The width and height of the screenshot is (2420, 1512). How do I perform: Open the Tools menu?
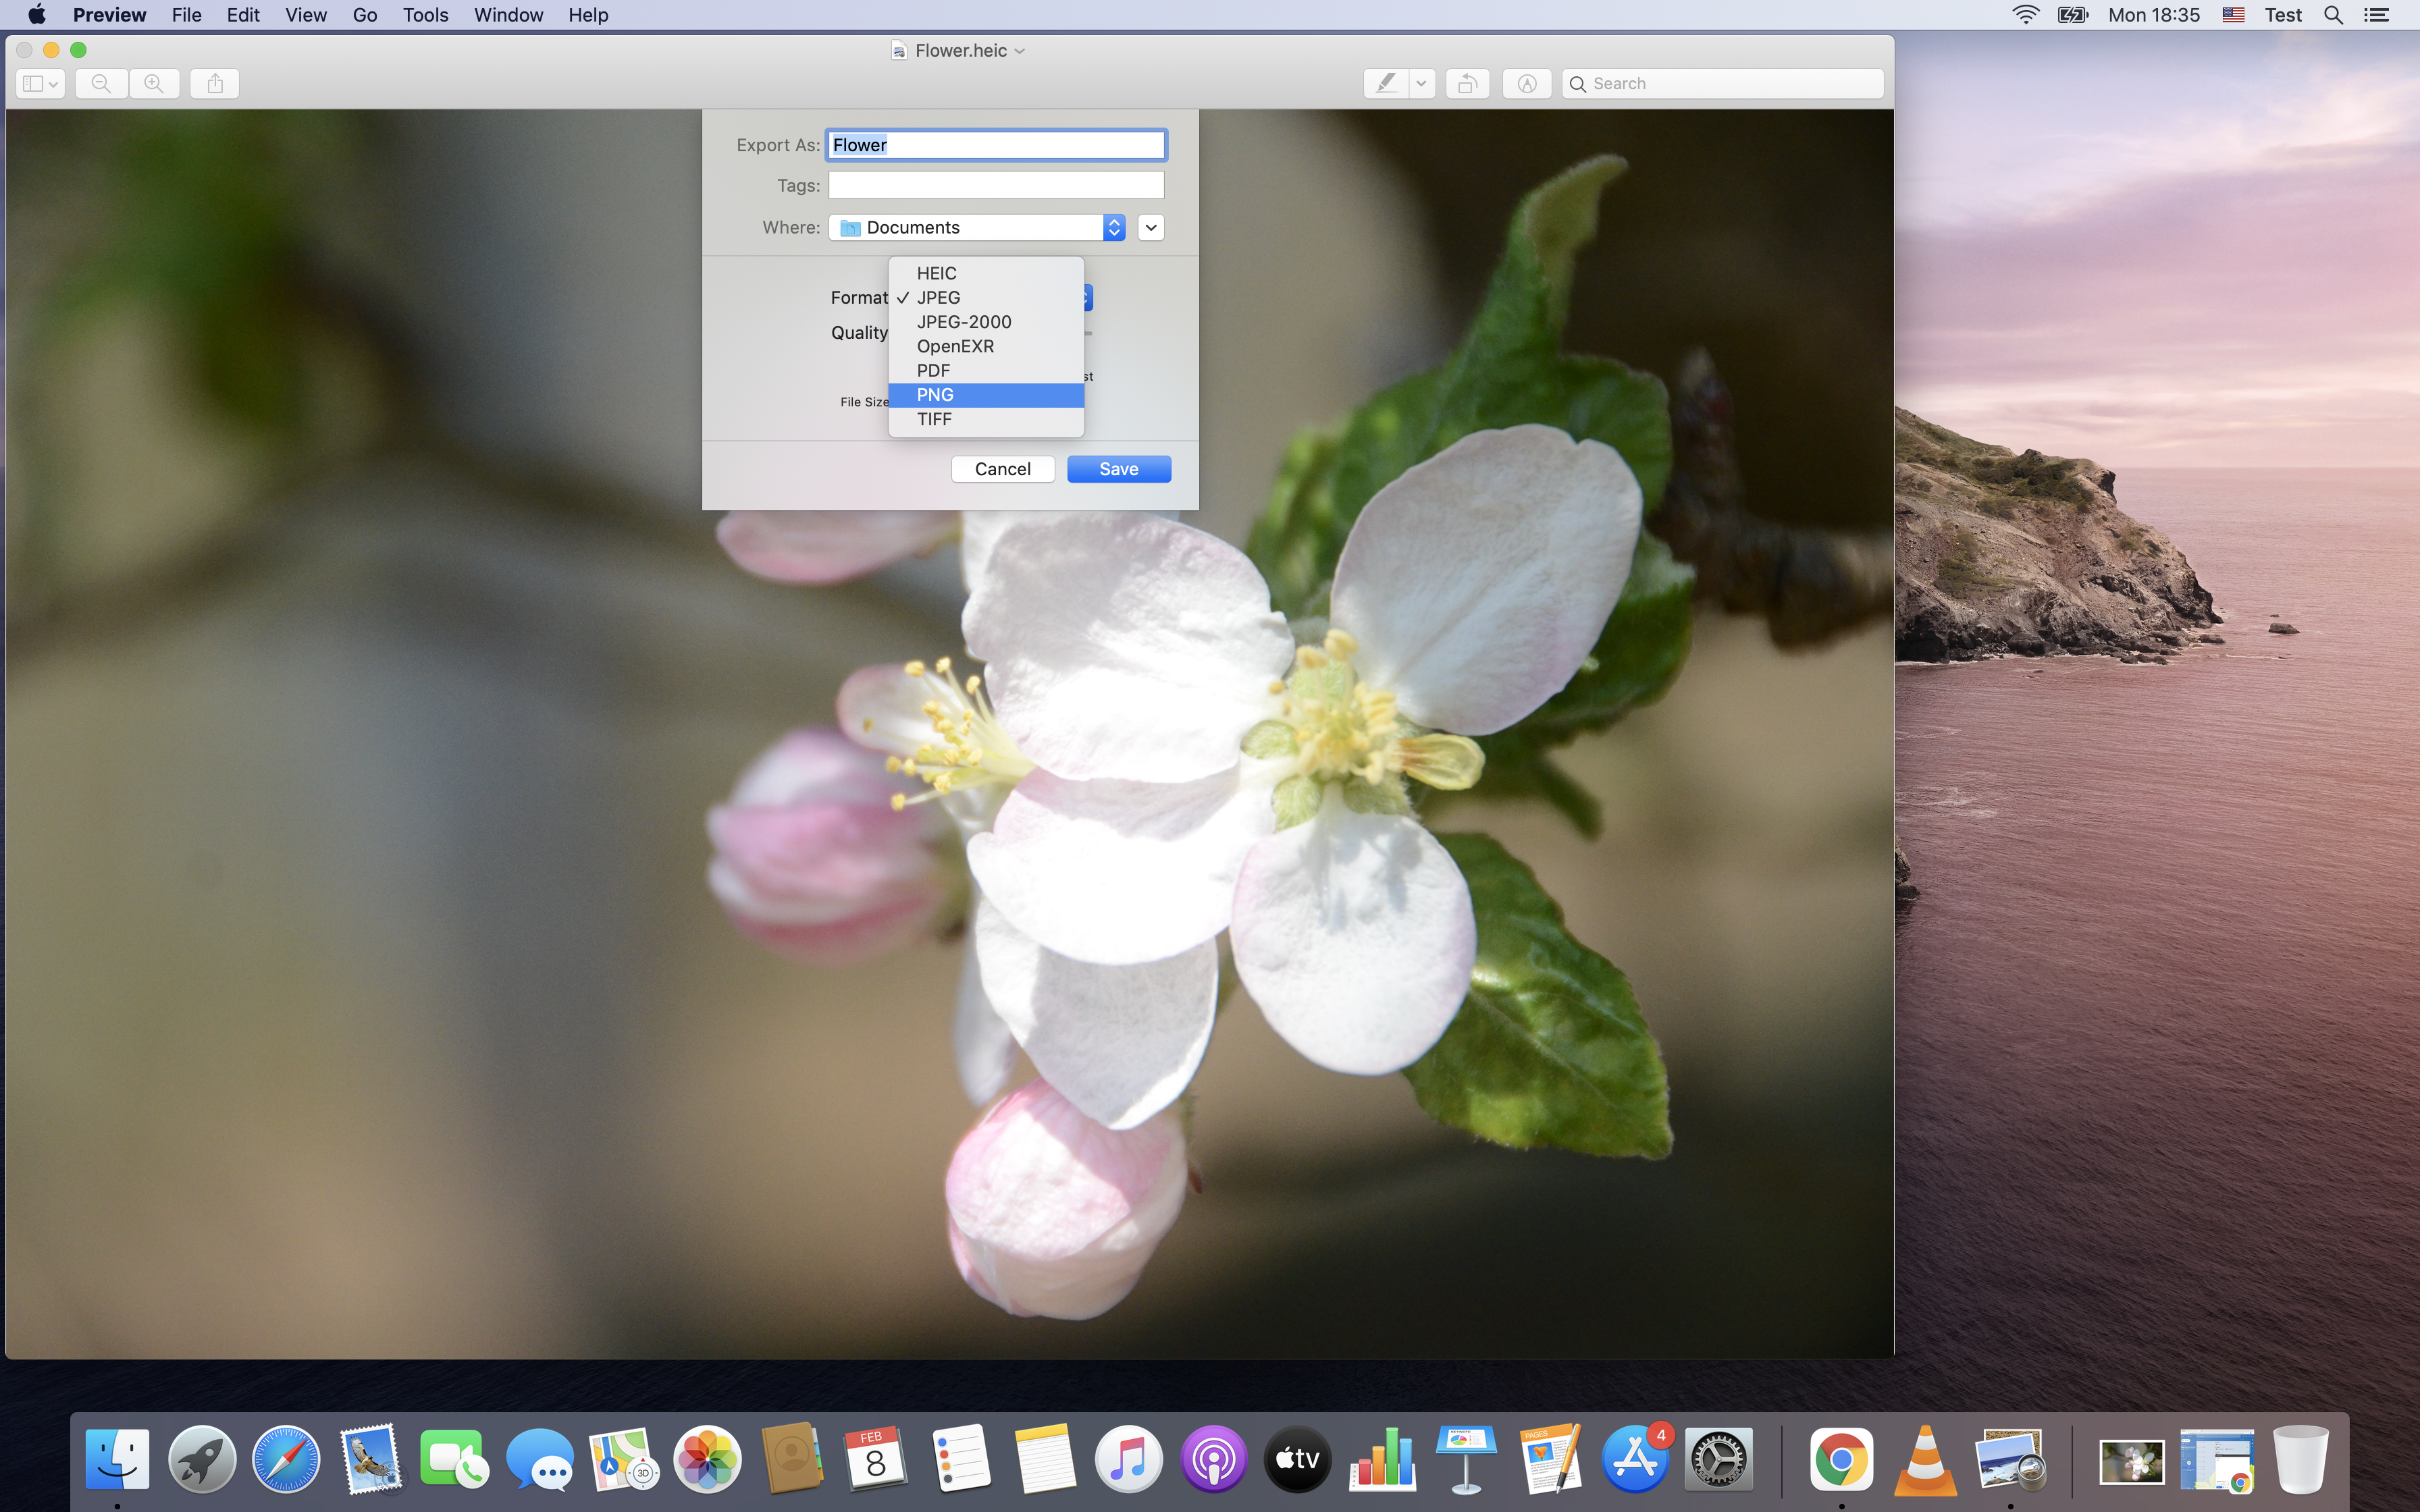tap(425, 15)
